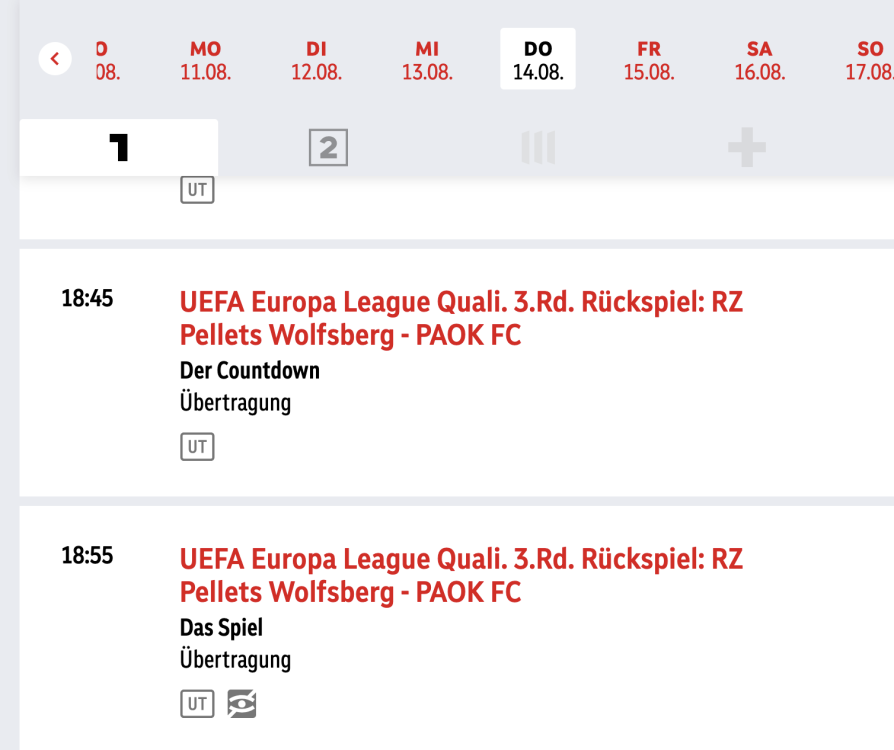The width and height of the screenshot is (894, 750).
Task: Select Tuesday 12.08. in date bar
Action: pos(316,60)
